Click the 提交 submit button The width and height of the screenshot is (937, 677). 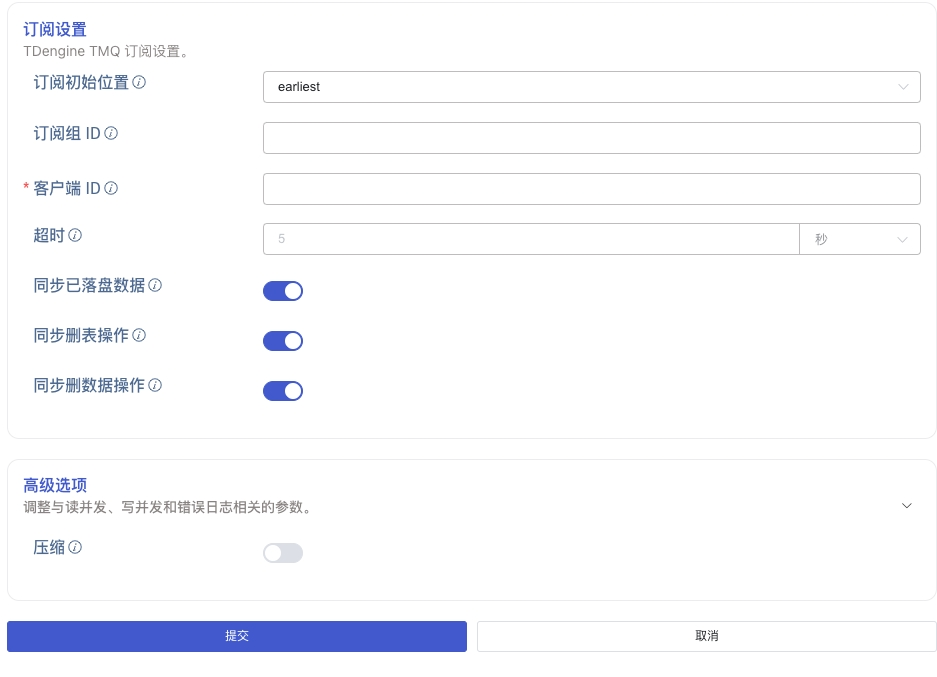point(236,636)
